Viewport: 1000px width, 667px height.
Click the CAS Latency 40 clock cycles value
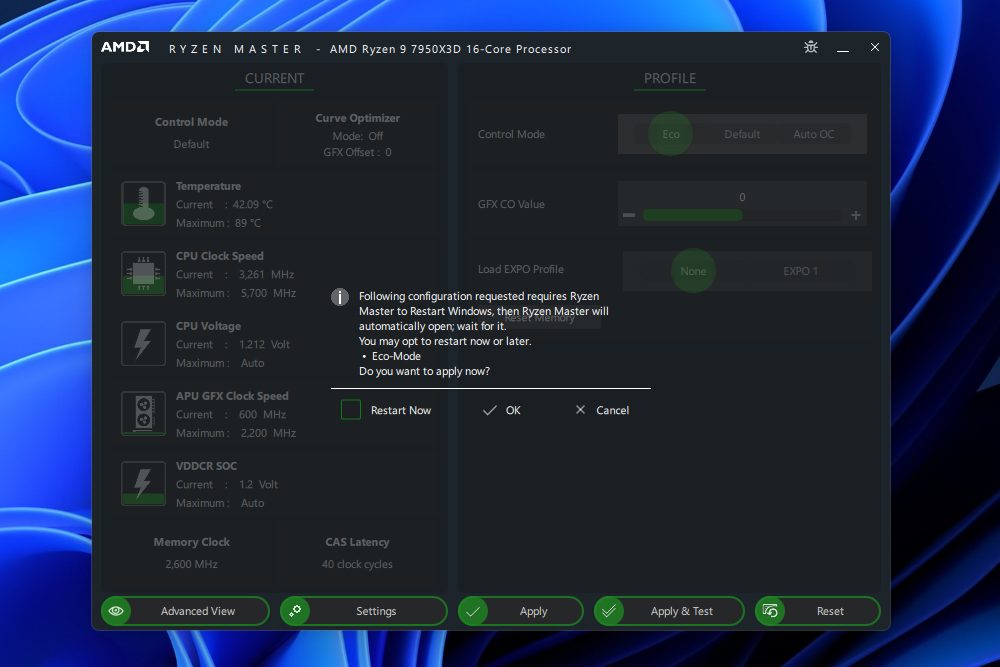(x=357, y=564)
